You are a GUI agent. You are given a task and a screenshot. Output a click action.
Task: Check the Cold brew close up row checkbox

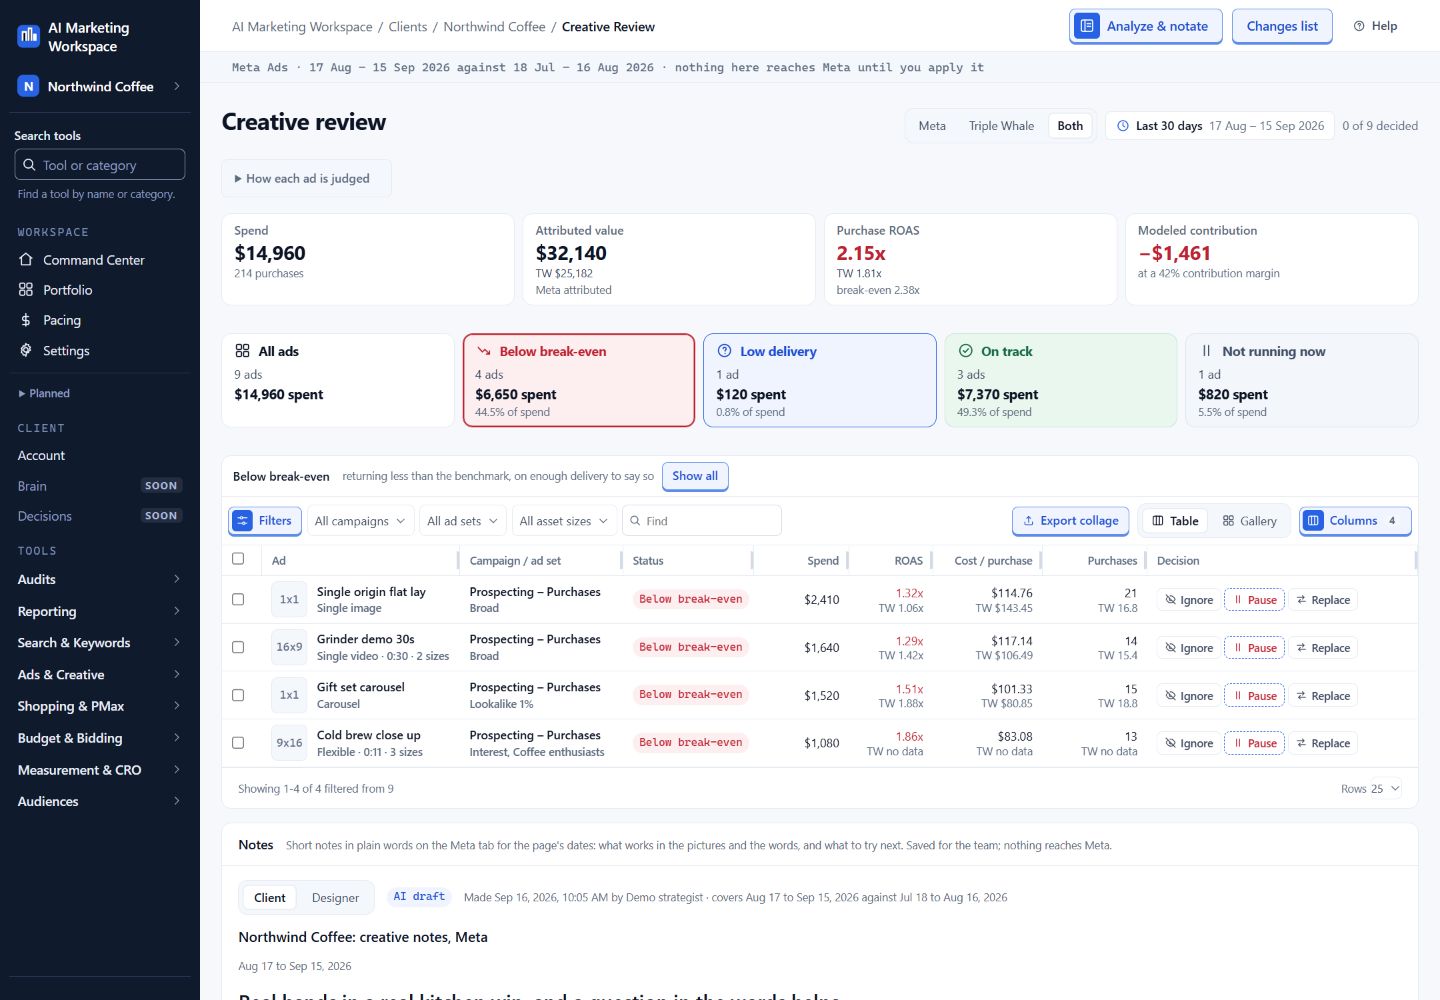click(x=238, y=743)
